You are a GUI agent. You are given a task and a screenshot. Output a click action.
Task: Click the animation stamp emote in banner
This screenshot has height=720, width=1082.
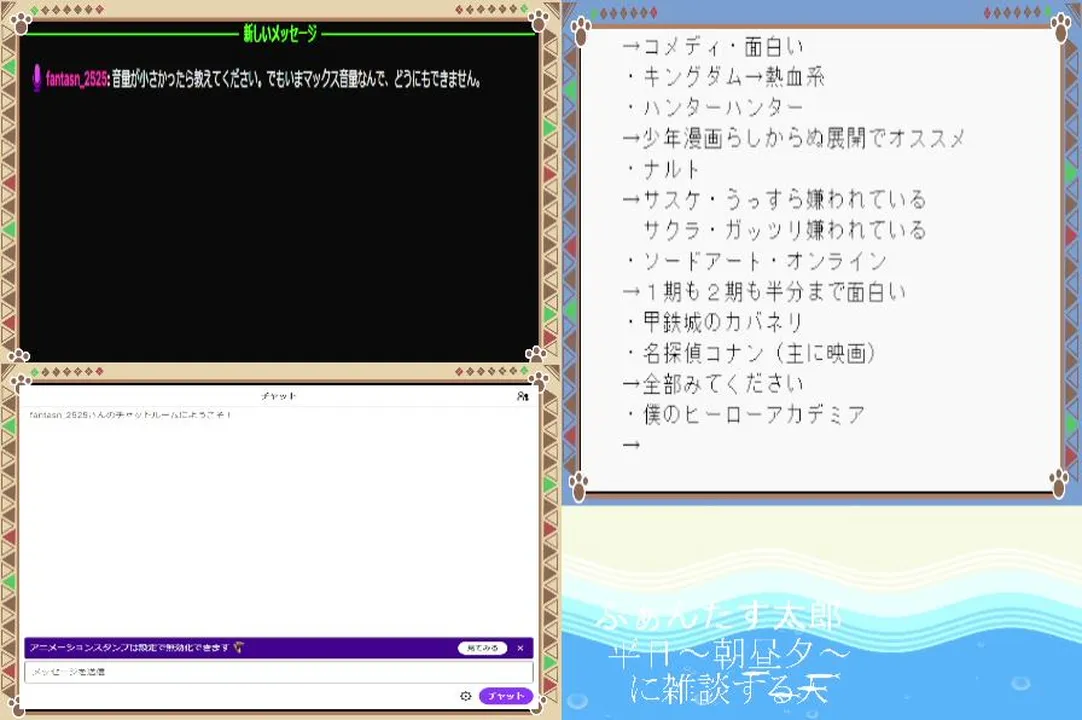[239, 648]
